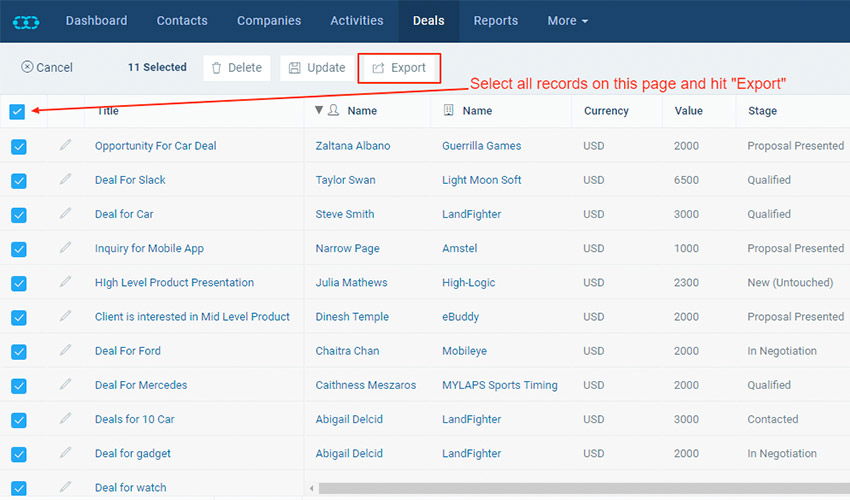Viewport: 850px width, 500px height.
Task: Open contact Julia Mathews
Action: [x=351, y=282]
